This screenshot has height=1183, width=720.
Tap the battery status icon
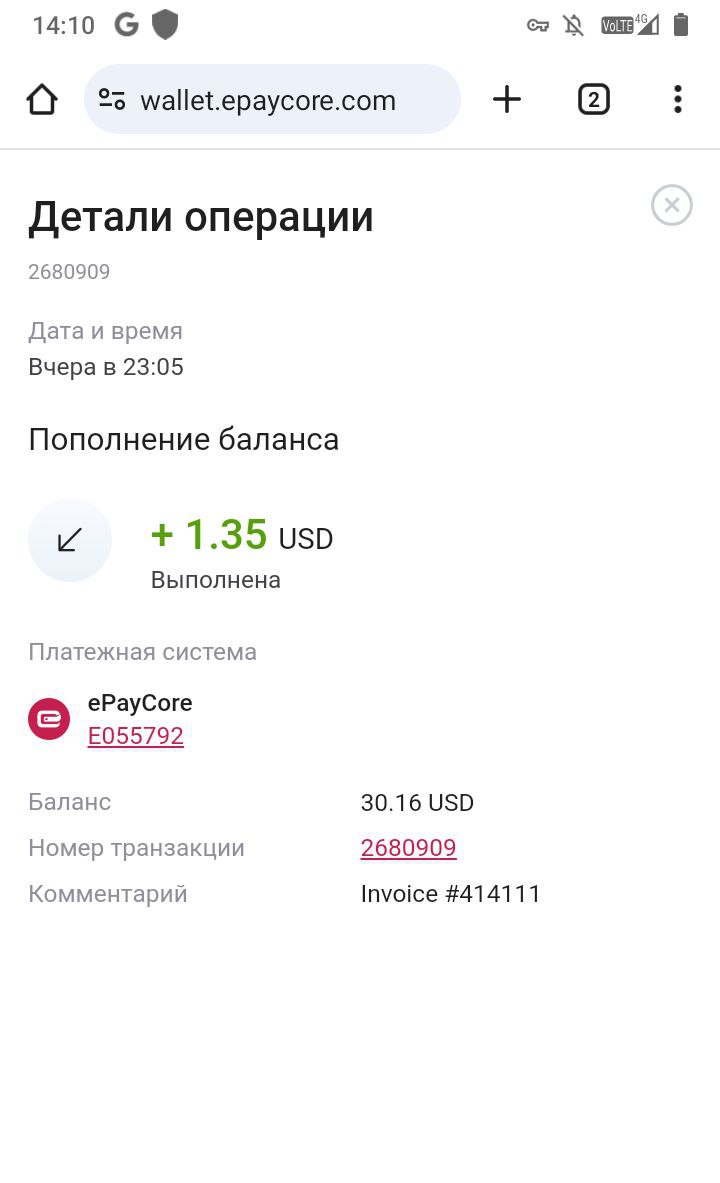point(681,25)
